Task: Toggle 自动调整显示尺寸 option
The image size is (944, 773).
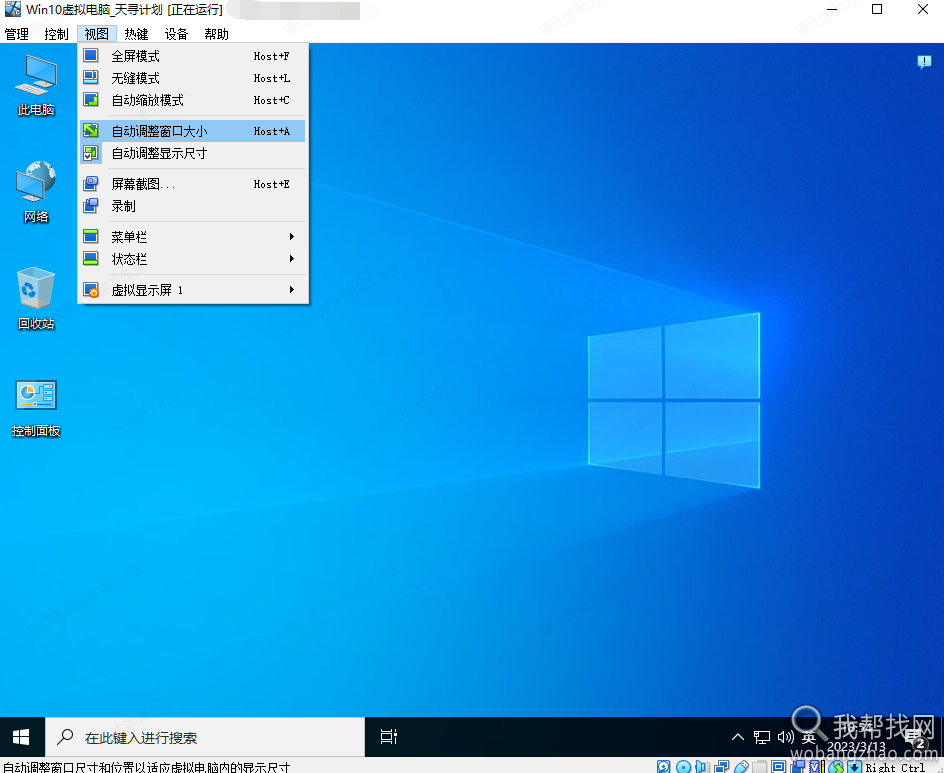Action: (x=193, y=154)
